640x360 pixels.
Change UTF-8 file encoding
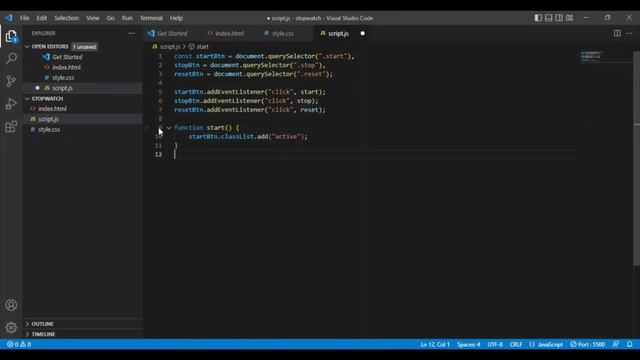495,344
